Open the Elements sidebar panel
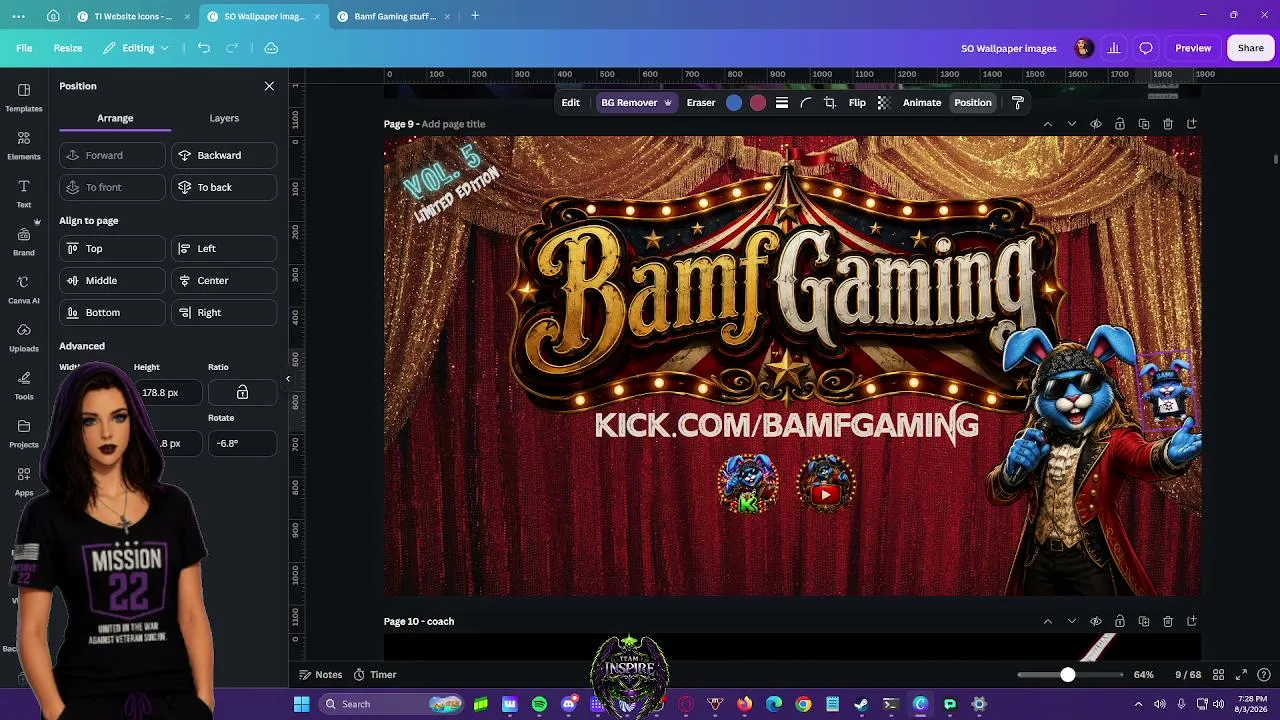Screen dimensions: 1280x720 (x=24, y=145)
